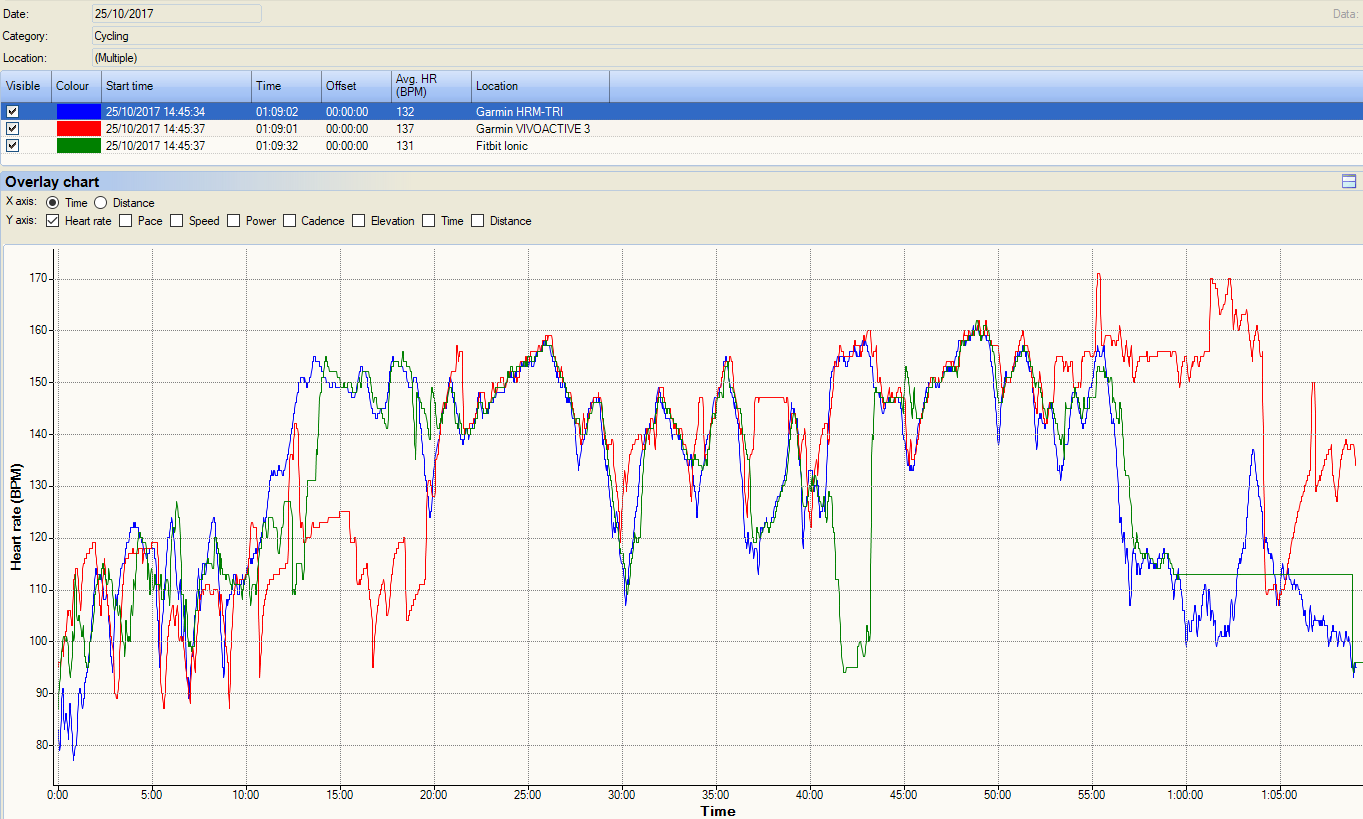Select the Garmin HRM-TRI location cell
Viewport: 1363px width, 819px height.
(541, 111)
